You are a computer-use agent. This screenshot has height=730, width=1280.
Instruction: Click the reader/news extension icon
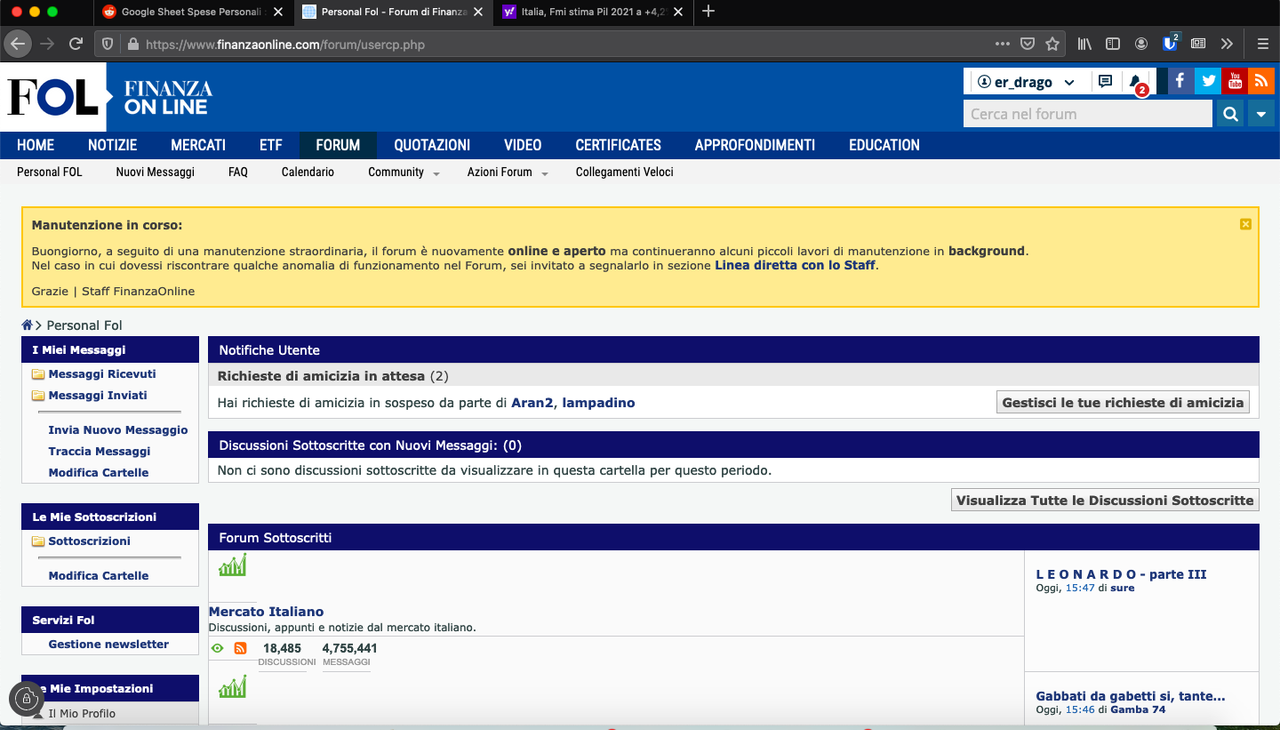coord(1198,44)
